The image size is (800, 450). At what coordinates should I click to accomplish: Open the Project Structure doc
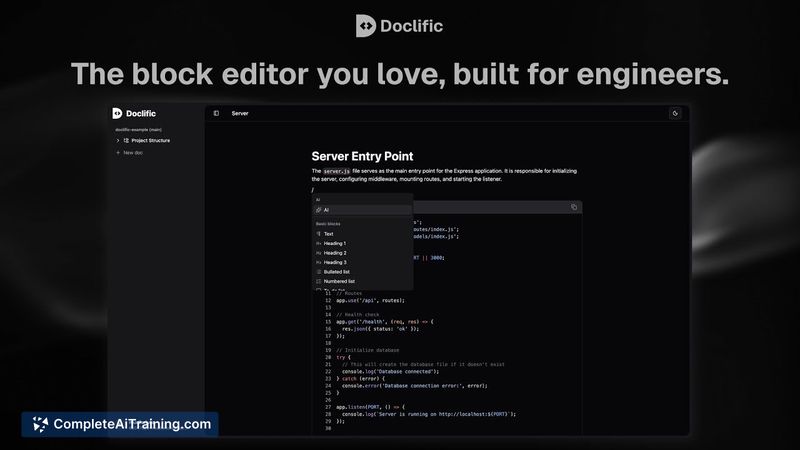point(151,140)
